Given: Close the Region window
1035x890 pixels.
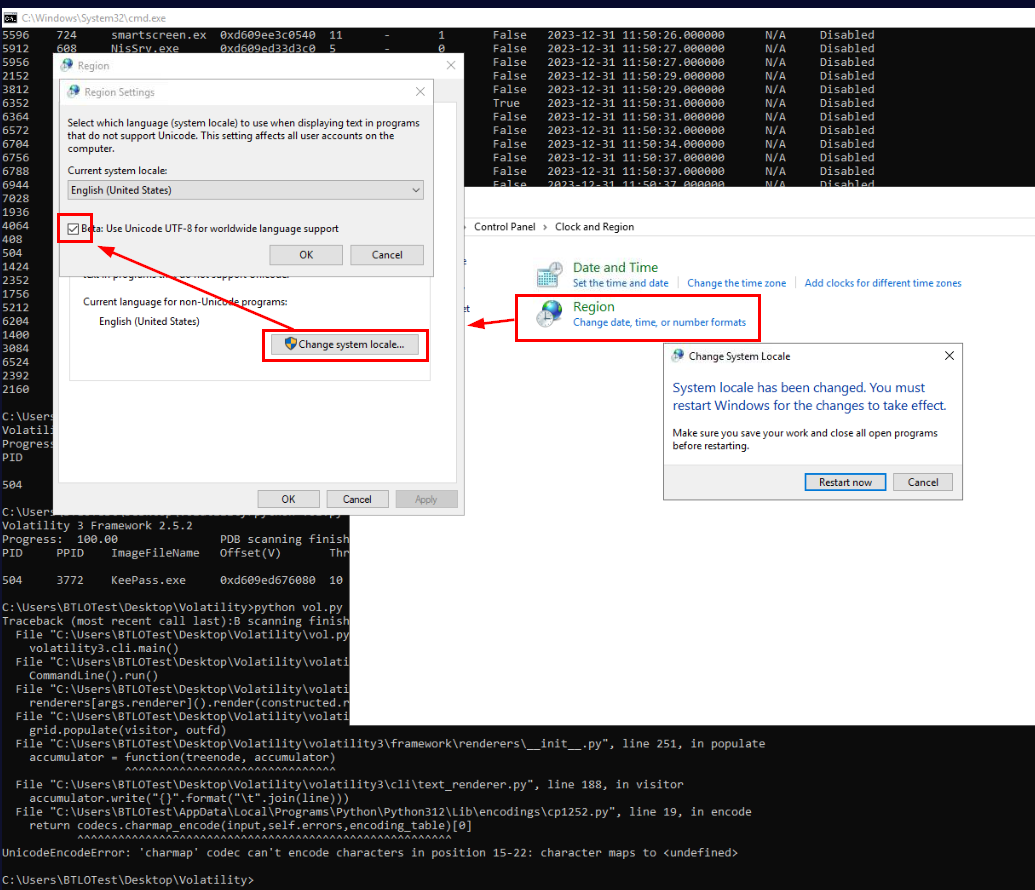Looking at the screenshot, I should (451, 65).
